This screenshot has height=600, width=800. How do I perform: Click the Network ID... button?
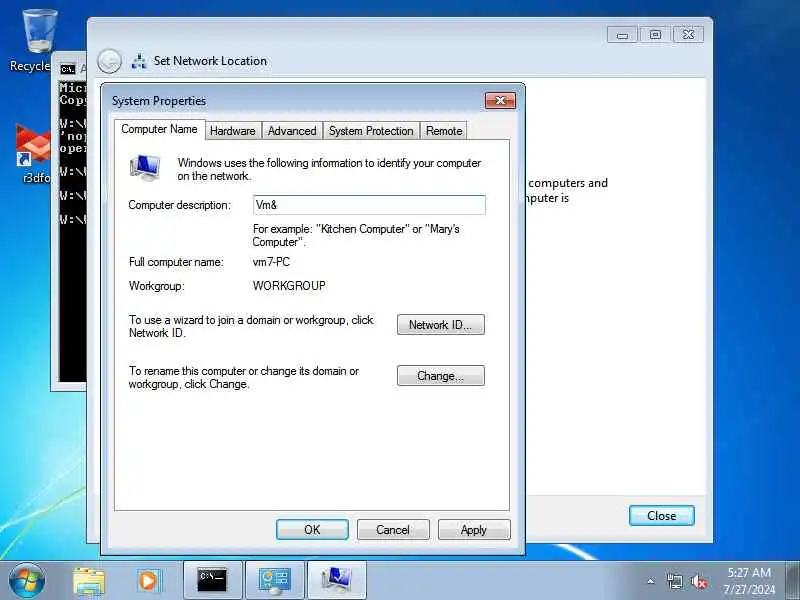pyautogui.click(x=441, y=324)
